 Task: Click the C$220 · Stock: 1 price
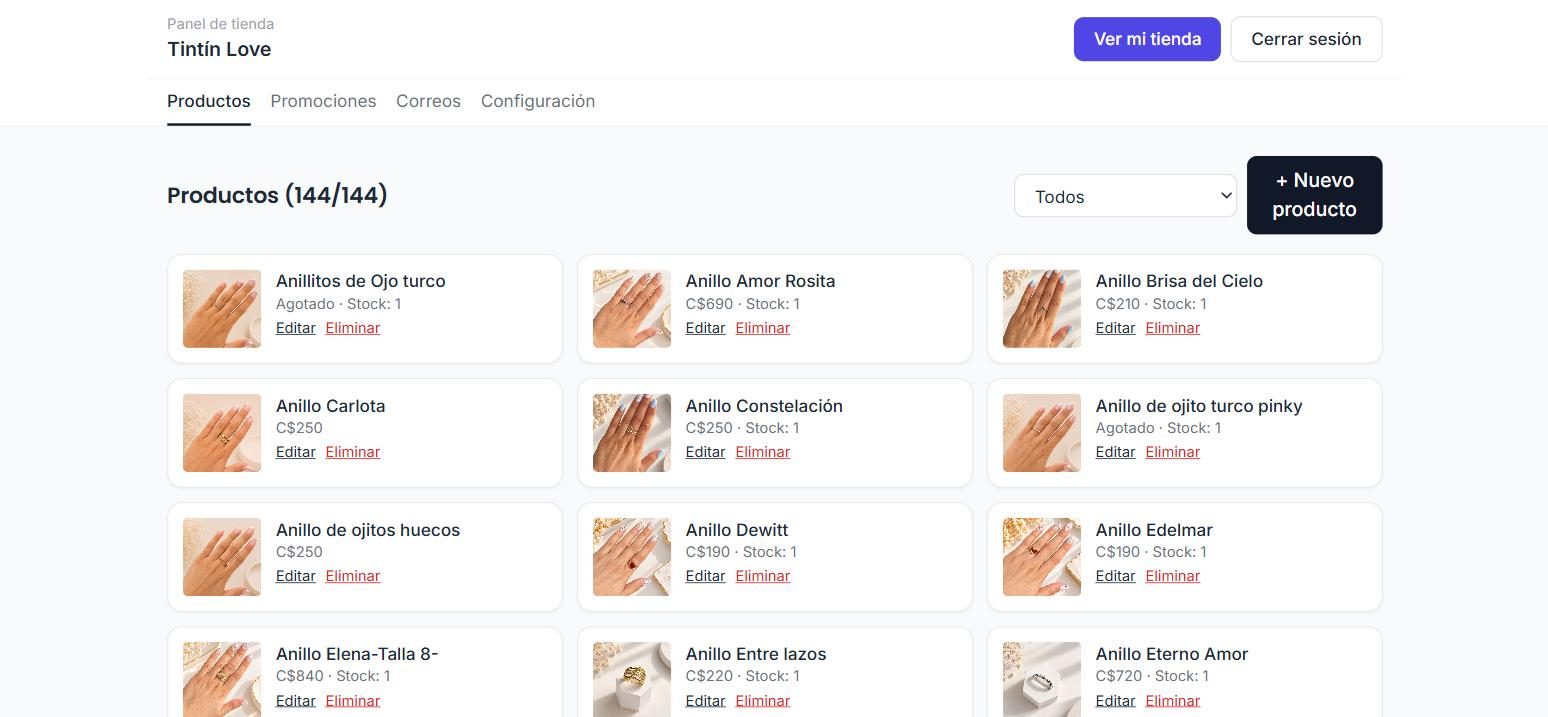coord(743,676)
